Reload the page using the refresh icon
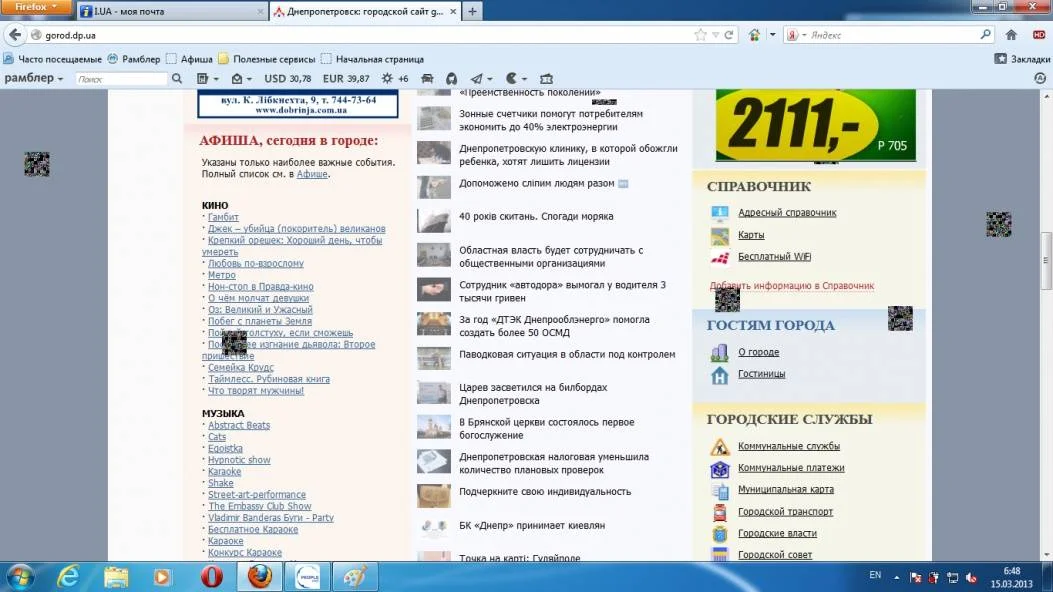1053x592 pixels. (729, 35)
